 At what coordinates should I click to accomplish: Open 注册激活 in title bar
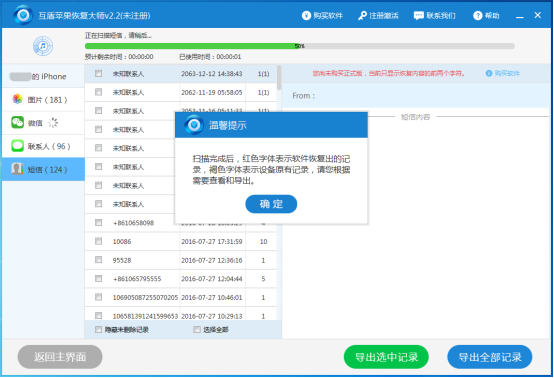point(378,16)
